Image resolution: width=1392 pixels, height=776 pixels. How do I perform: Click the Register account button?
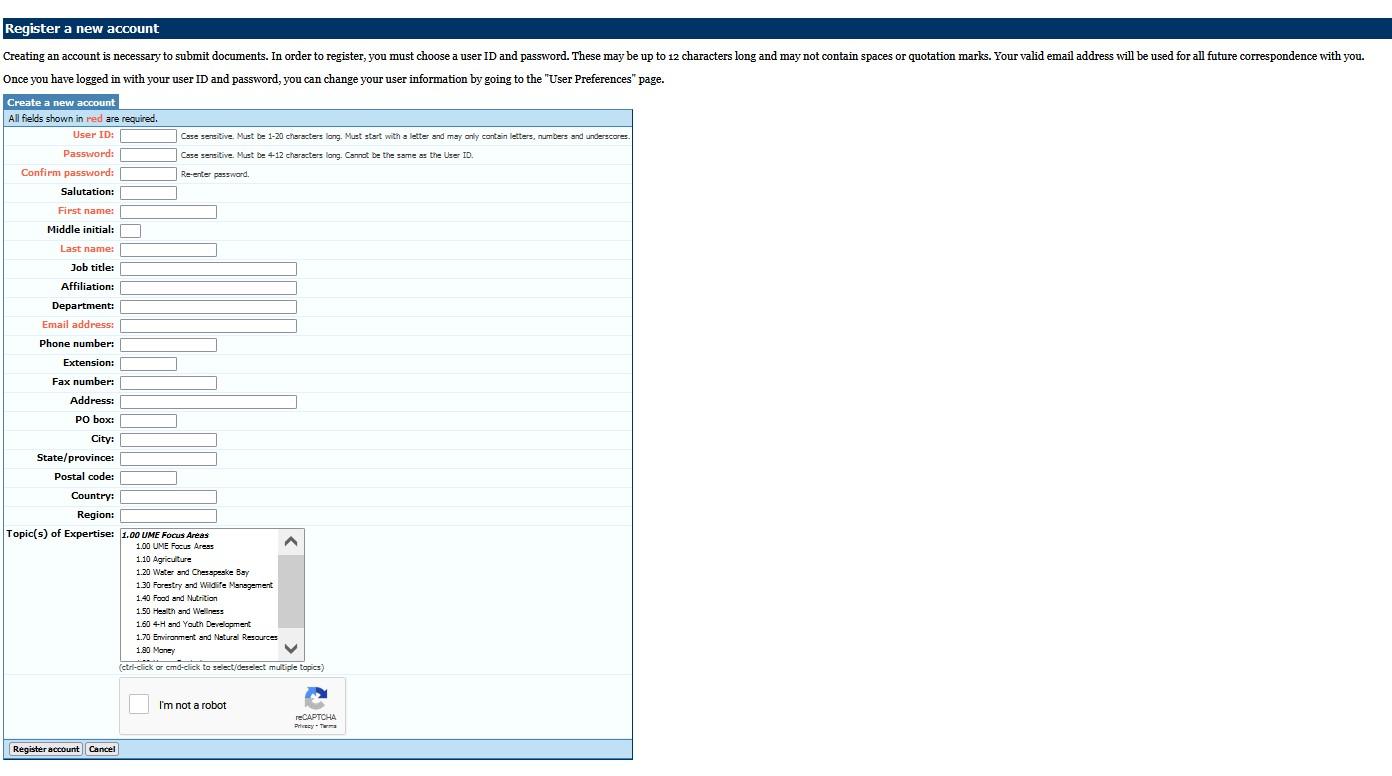46,749
